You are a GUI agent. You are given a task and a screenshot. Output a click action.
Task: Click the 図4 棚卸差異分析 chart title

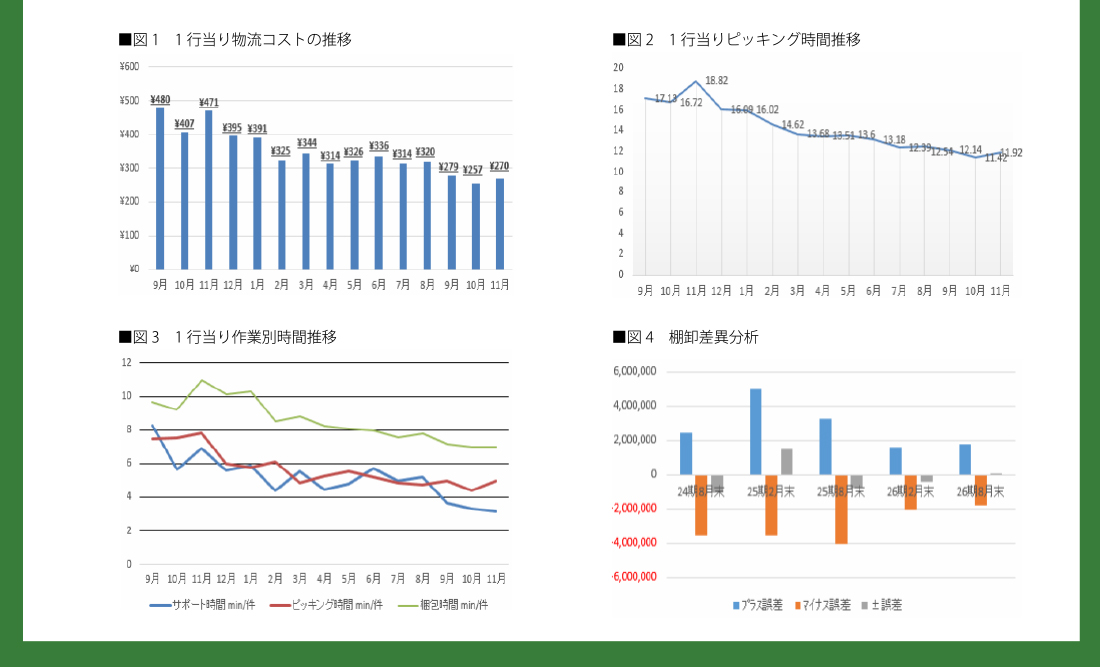pos(685,337)
